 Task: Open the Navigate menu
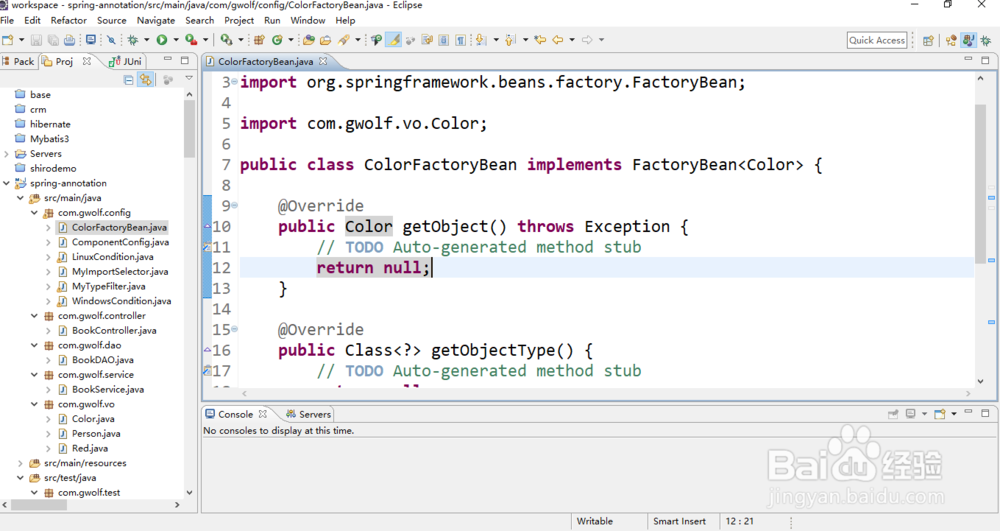point(156,20)
